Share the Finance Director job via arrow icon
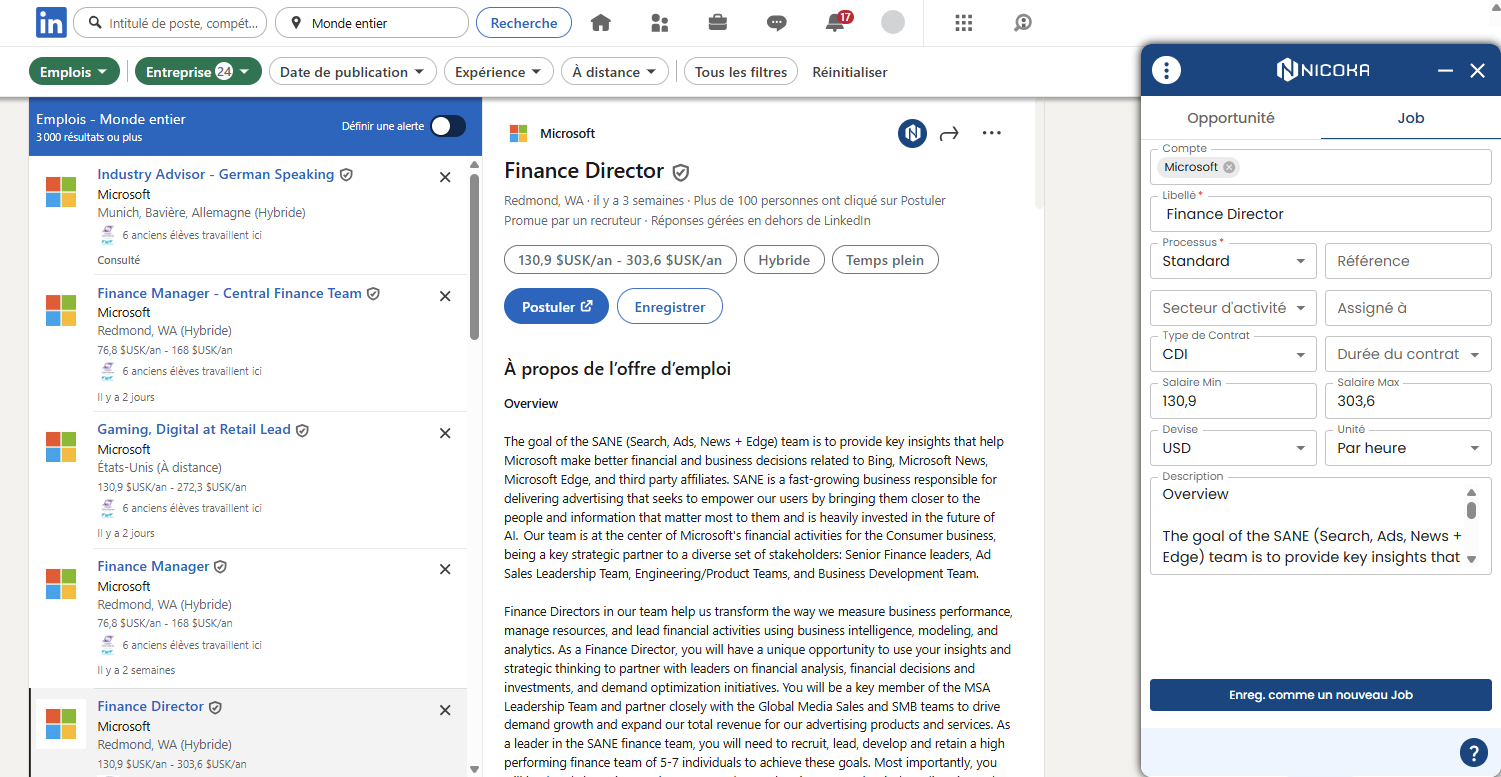Image resolution: width=1501 pixels, height=777 pixels. point(949,133)
